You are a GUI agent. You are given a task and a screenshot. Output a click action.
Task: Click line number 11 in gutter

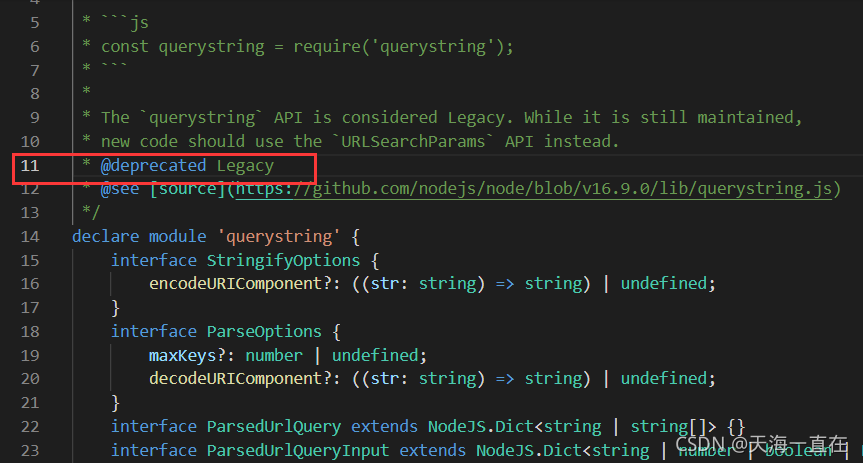pos(30,165)
